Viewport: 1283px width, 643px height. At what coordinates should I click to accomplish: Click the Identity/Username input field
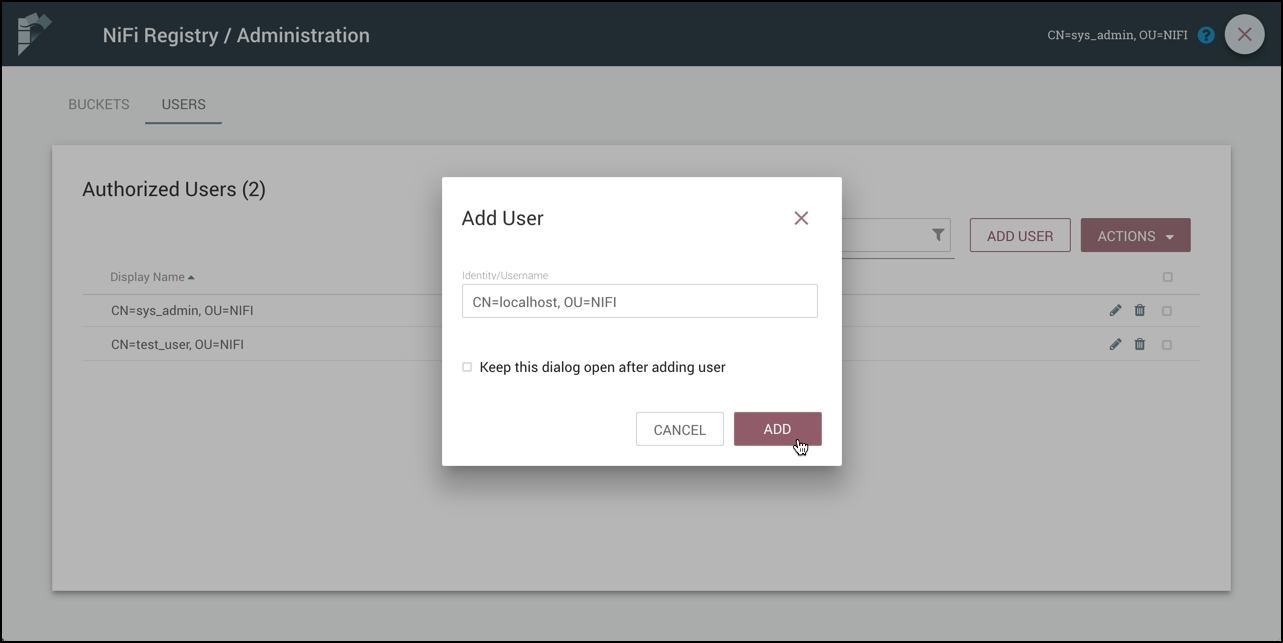click(639, 301)
